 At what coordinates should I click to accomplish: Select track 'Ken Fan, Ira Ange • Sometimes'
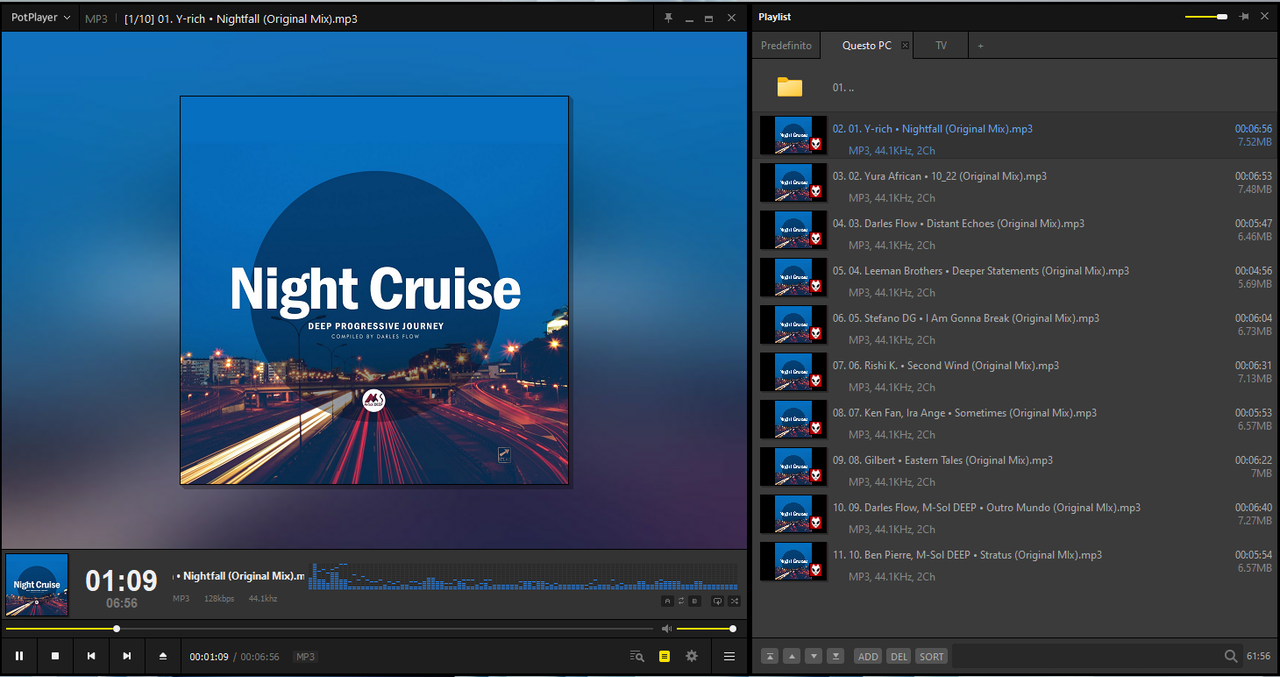[1016, 419]
